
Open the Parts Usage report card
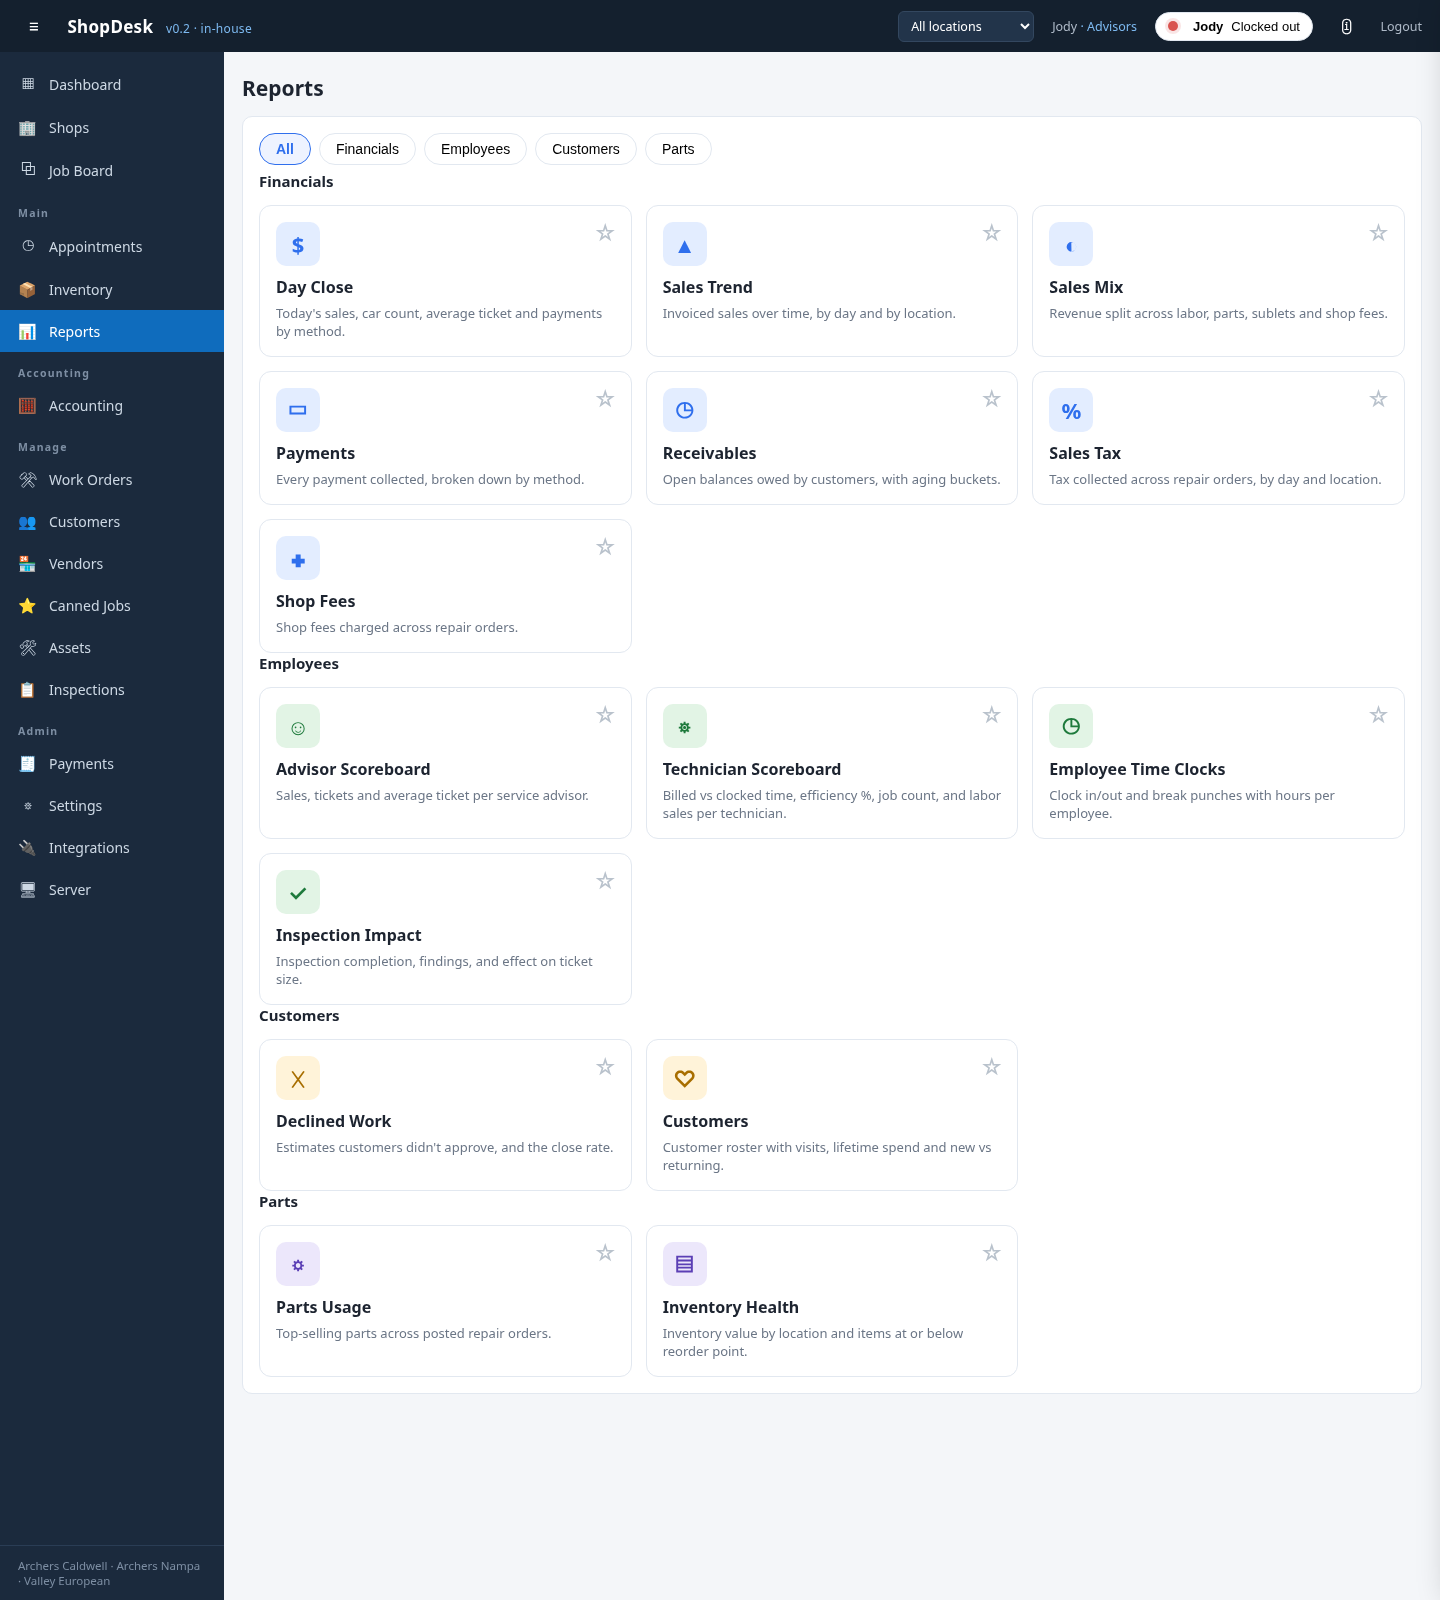coord(445,1301)
